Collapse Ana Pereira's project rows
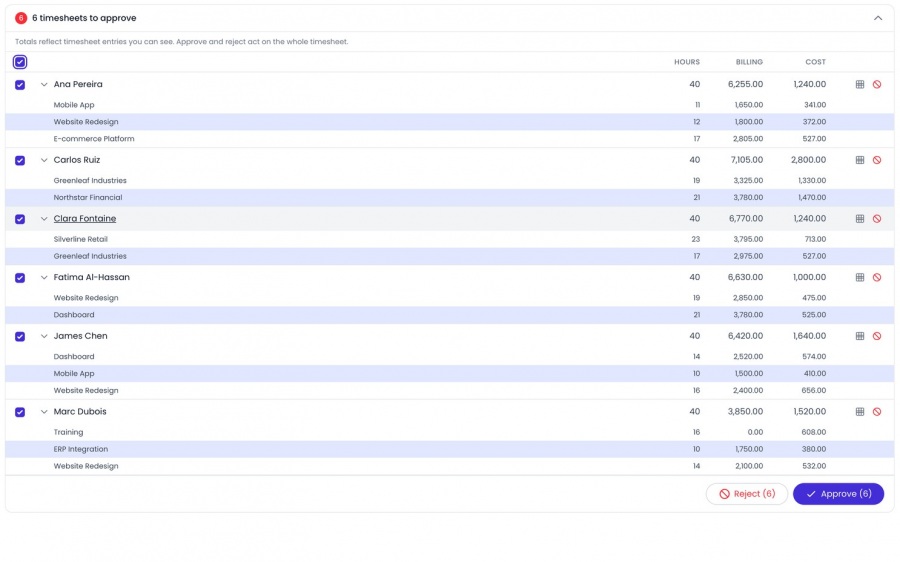This screenshot has width=900, height=562. (44, 84)
